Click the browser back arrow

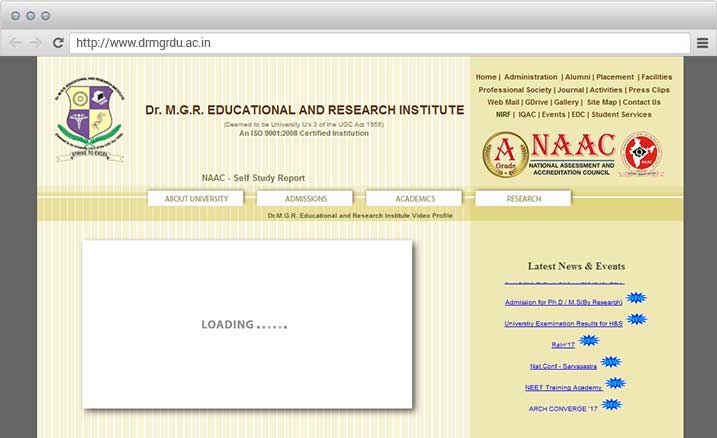point(15,43)
